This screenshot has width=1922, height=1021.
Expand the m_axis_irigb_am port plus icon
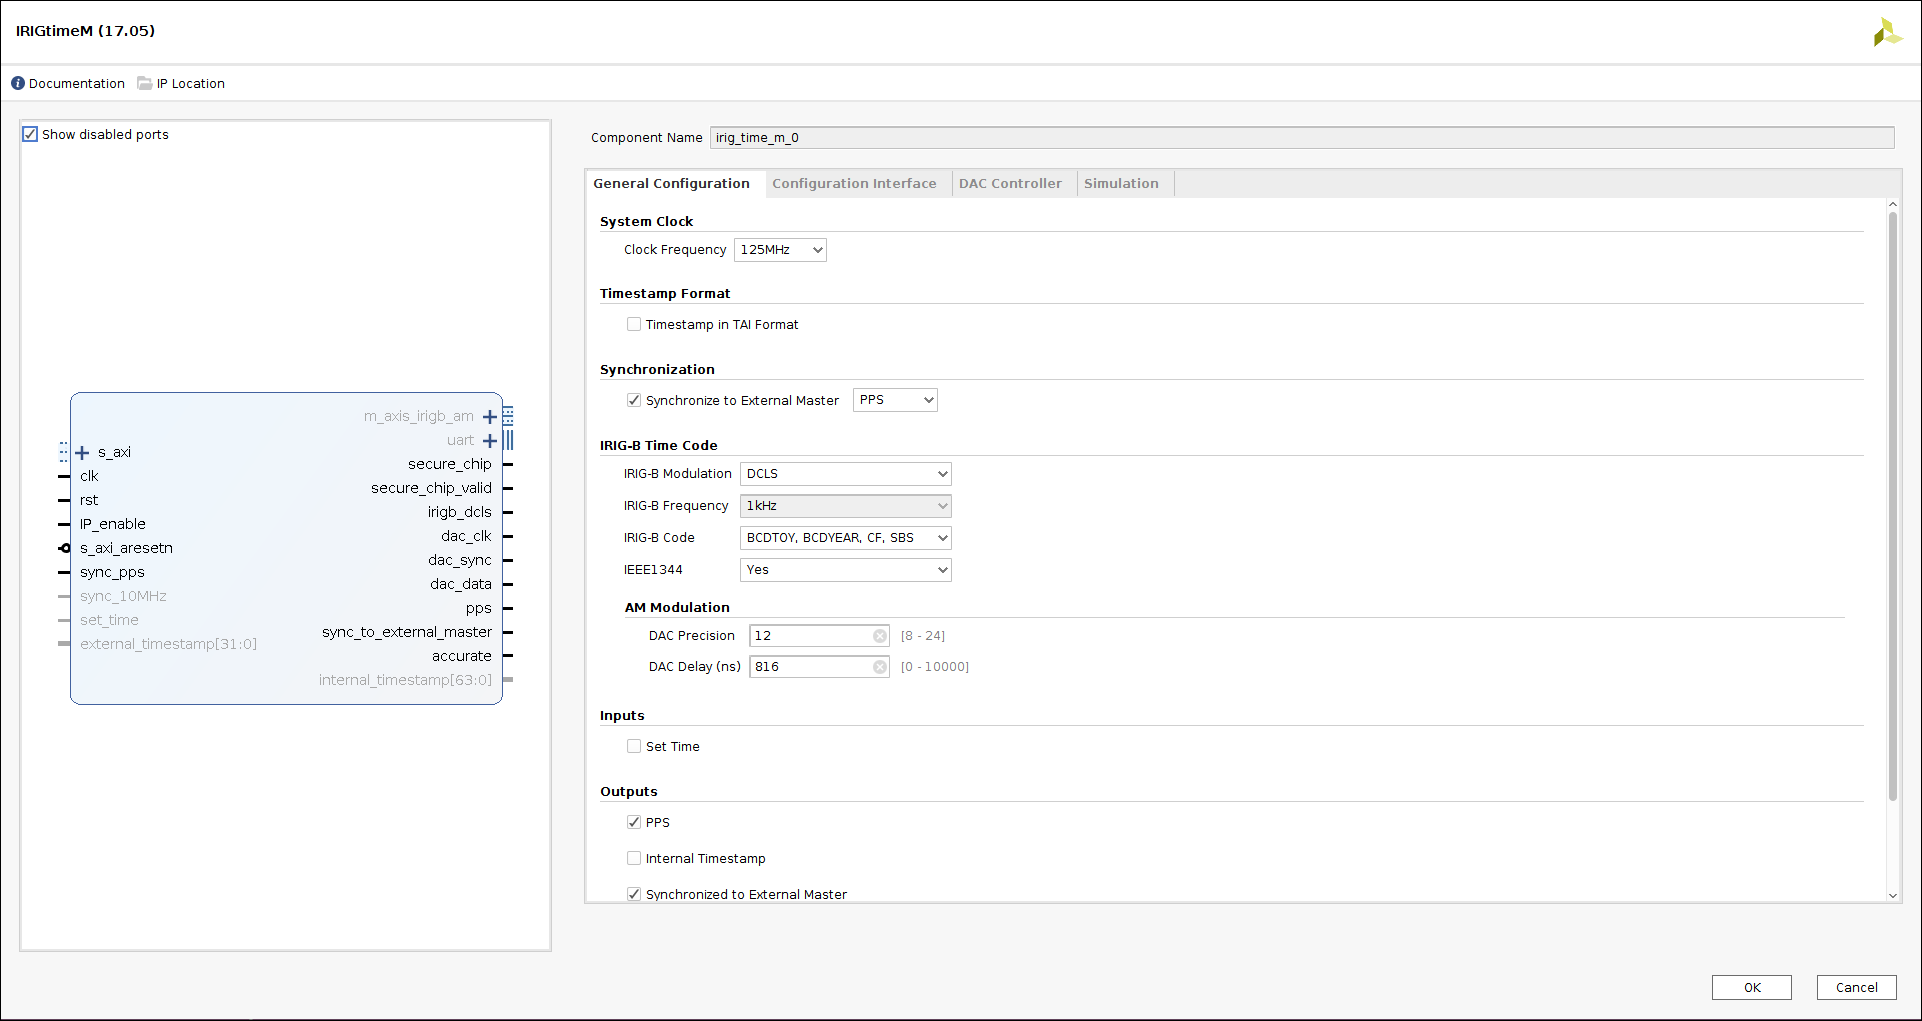pos(490,417)
